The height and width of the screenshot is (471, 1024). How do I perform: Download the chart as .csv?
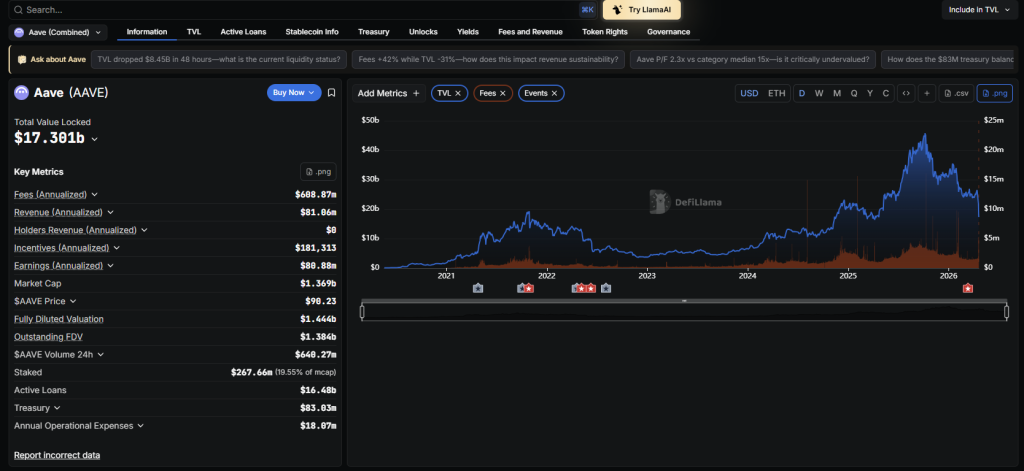[x=955, y=93]
